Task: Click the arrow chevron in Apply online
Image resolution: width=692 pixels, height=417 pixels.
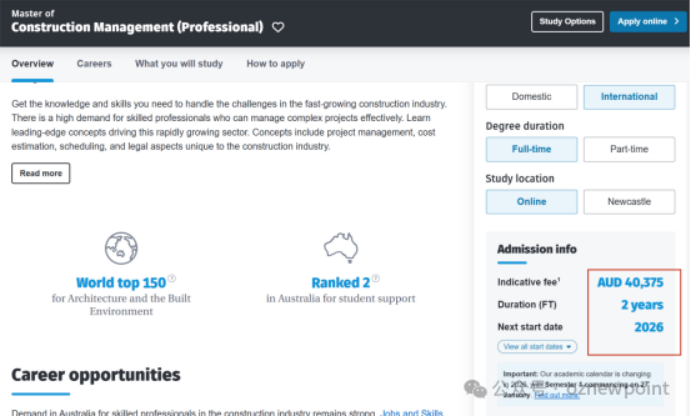Action: point(677,21)
